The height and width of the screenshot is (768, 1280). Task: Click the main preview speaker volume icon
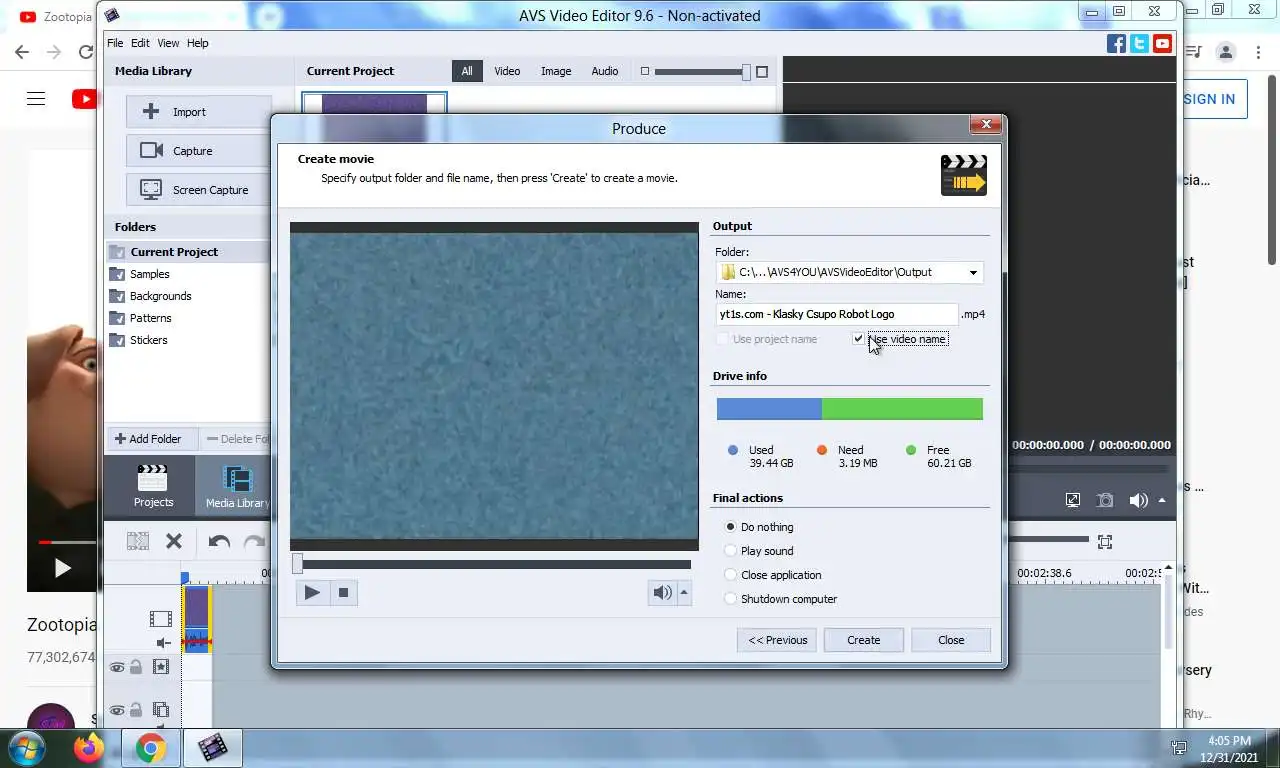1138,500
